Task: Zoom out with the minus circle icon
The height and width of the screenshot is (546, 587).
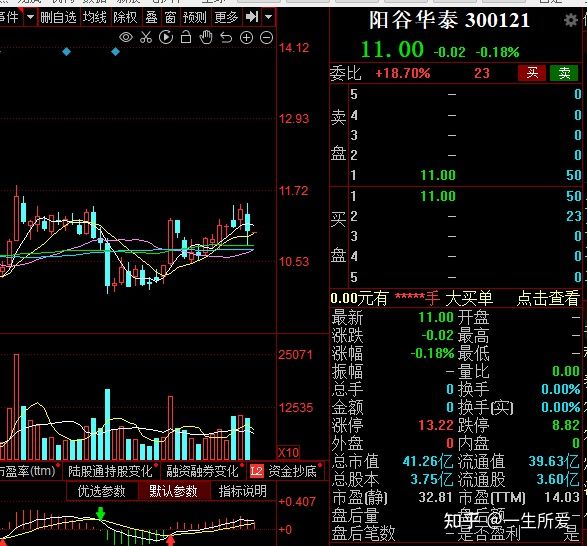Action: click(267, 37)
